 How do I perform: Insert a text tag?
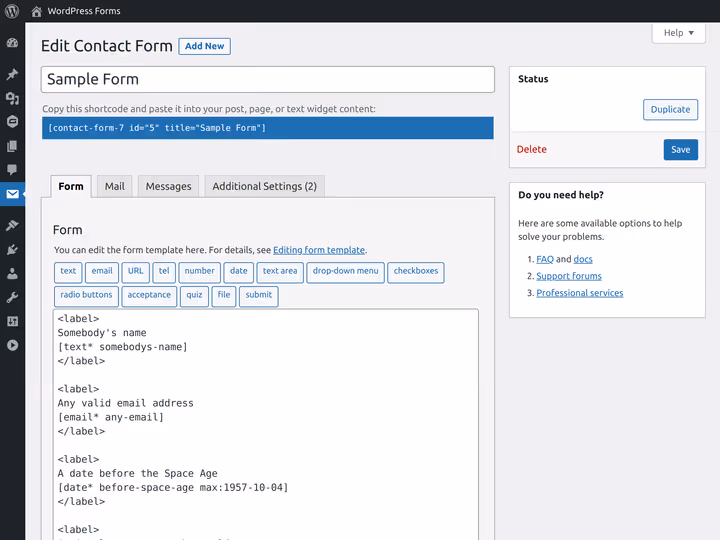click(68, 272)
